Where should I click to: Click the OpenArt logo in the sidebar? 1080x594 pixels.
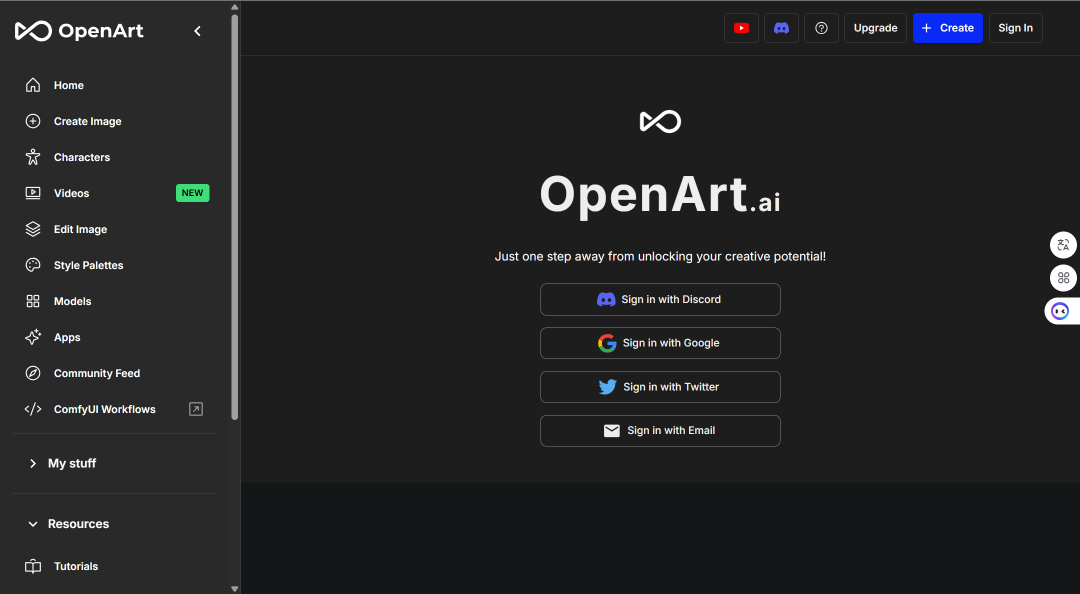click(x=79, y=31)
